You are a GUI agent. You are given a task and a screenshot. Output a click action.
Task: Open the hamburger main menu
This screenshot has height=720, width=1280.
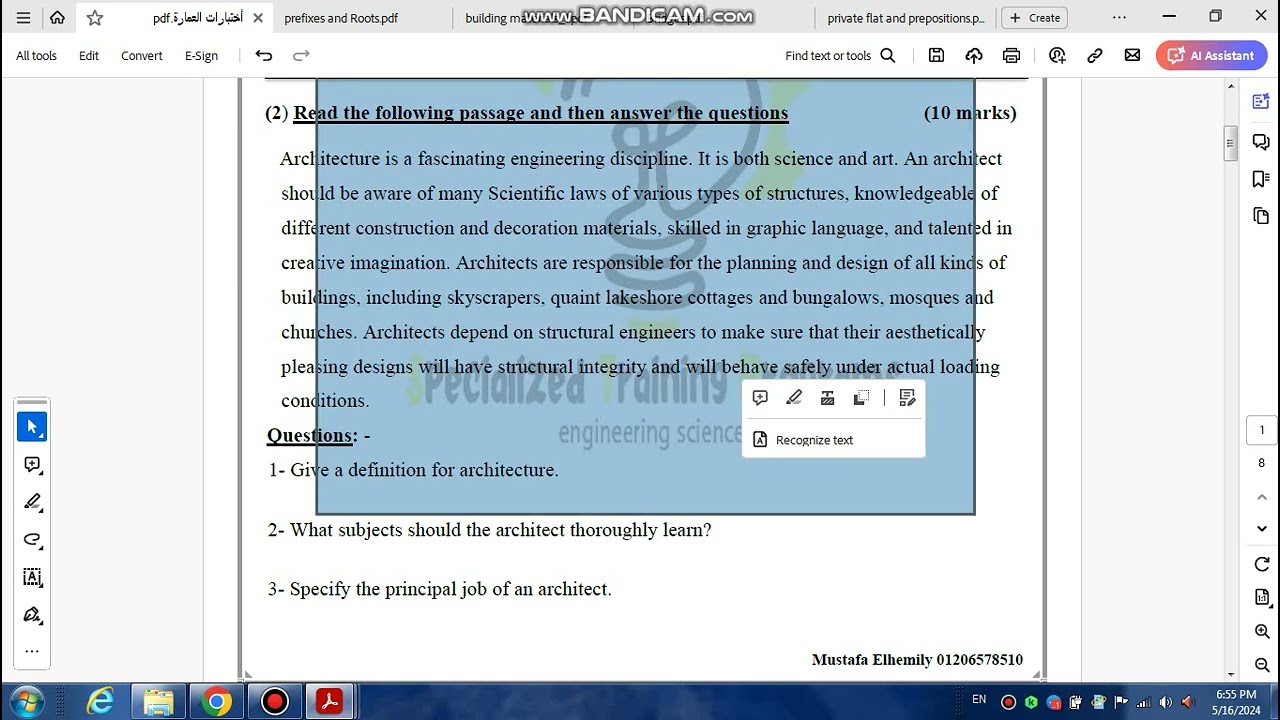click(23, 18)
